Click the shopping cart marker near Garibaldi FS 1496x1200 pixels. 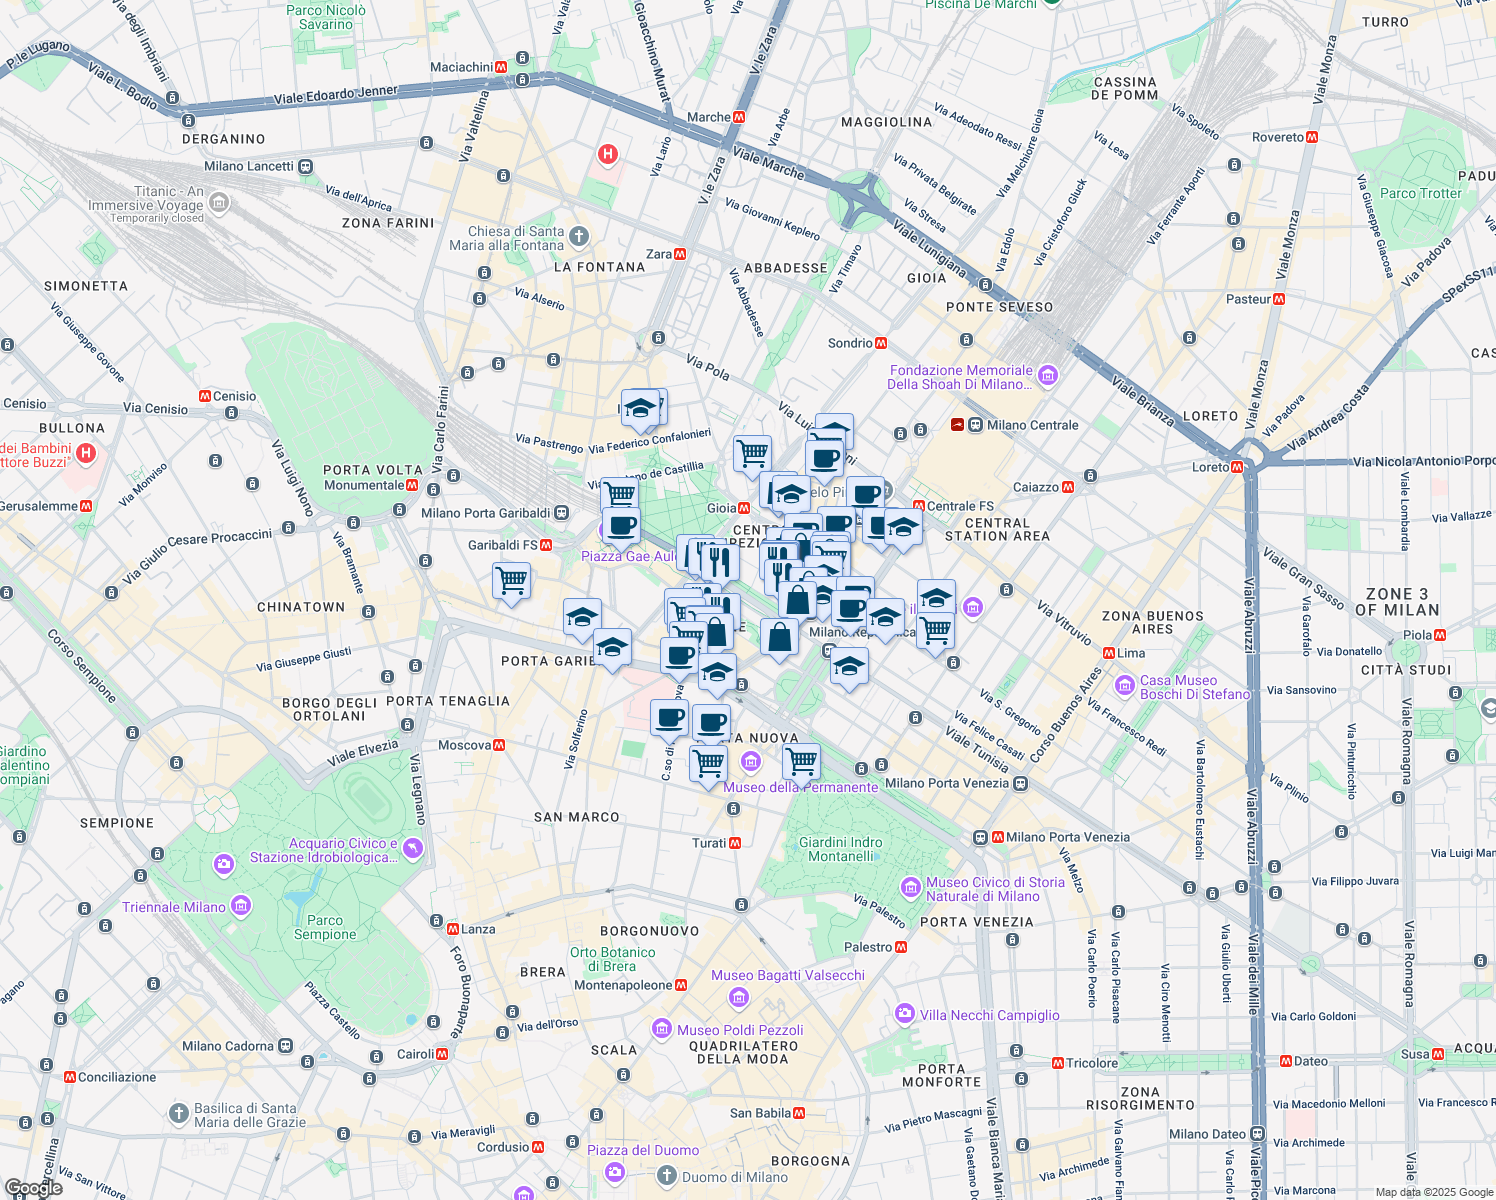[x=512, y=580]
